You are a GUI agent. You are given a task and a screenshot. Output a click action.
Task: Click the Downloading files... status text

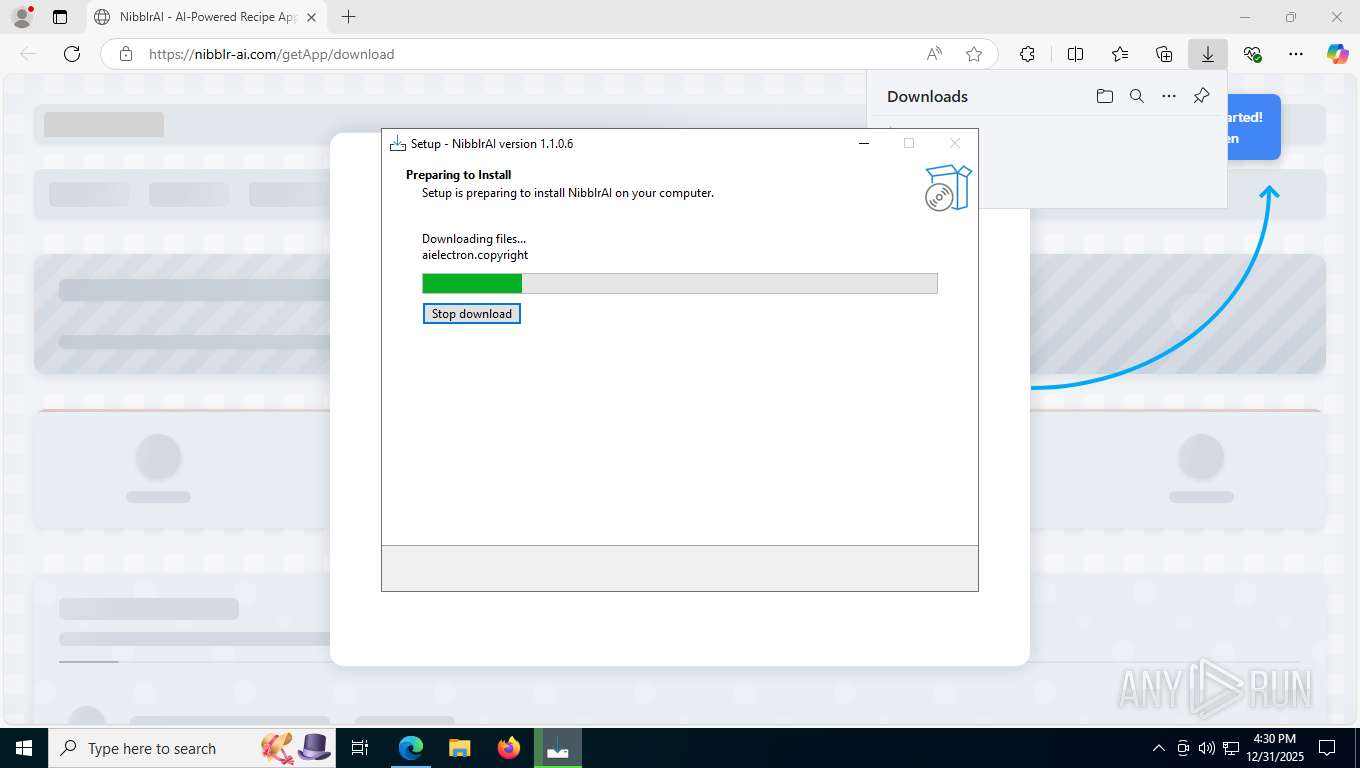coord(474,239)
